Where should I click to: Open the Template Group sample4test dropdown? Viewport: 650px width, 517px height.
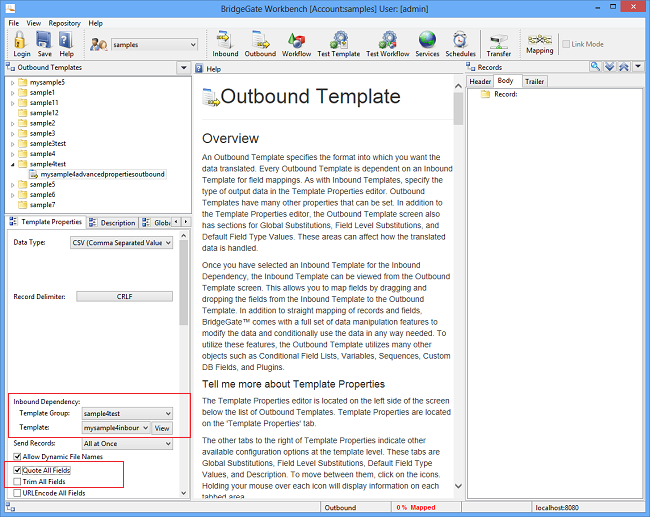pos(127,413)
